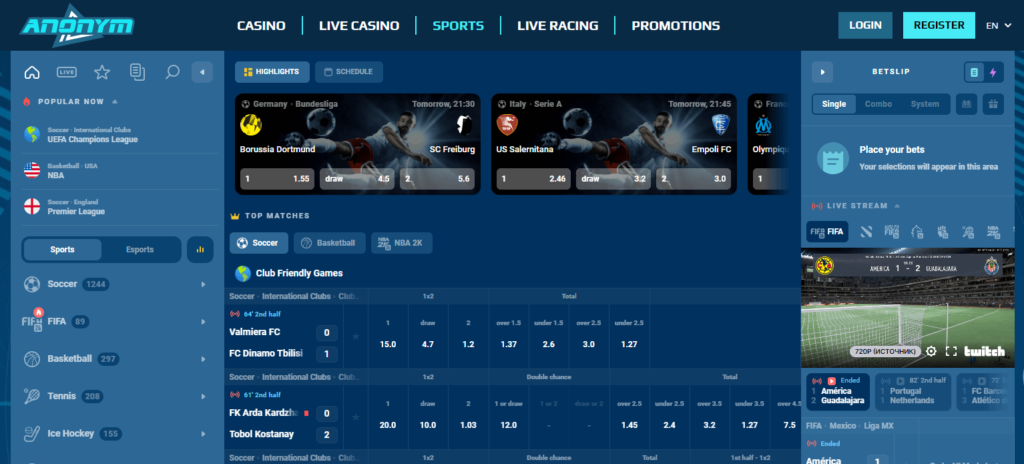Viewport: 1024px width, 464px height.
Task: Switch to standard betslip list mode
Action: pyautogui.click(x=974, y=73)
